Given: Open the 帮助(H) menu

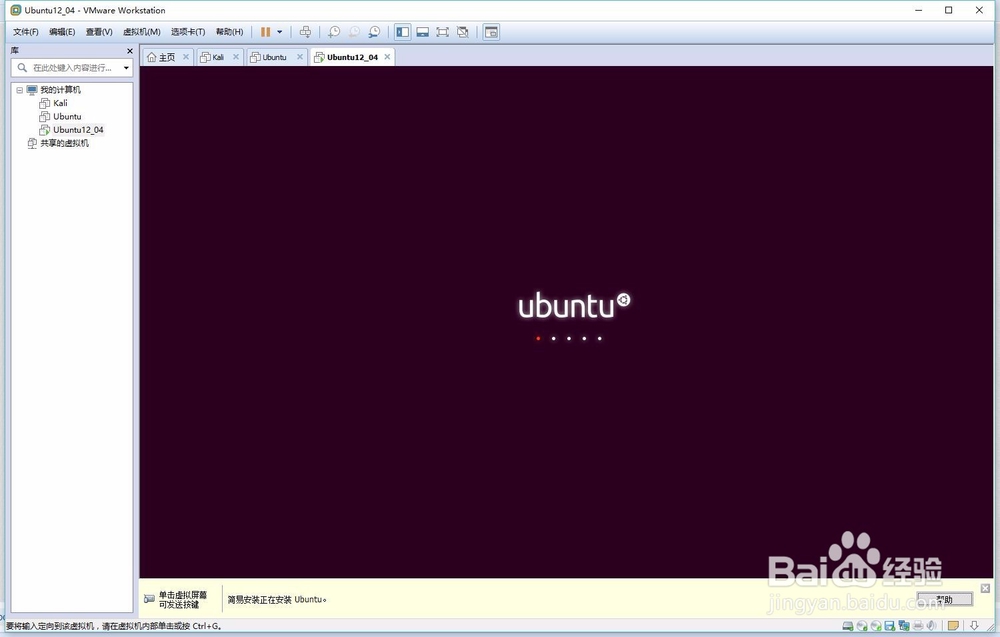Looking at the screenshot, I should pyautogui.click(x=230, y=32).
